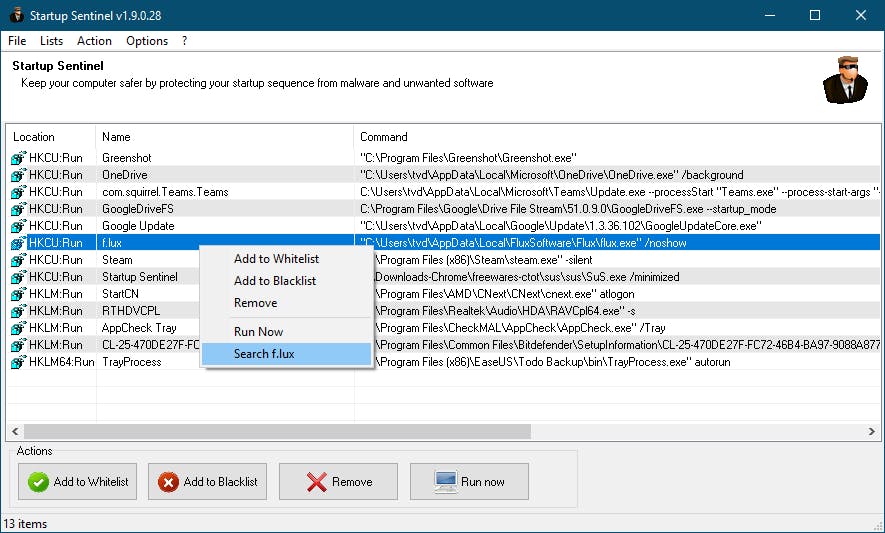The height and width of the screenshot is (533, 885).
Task: Select the StartCN name entry
Action: point(120,294)
